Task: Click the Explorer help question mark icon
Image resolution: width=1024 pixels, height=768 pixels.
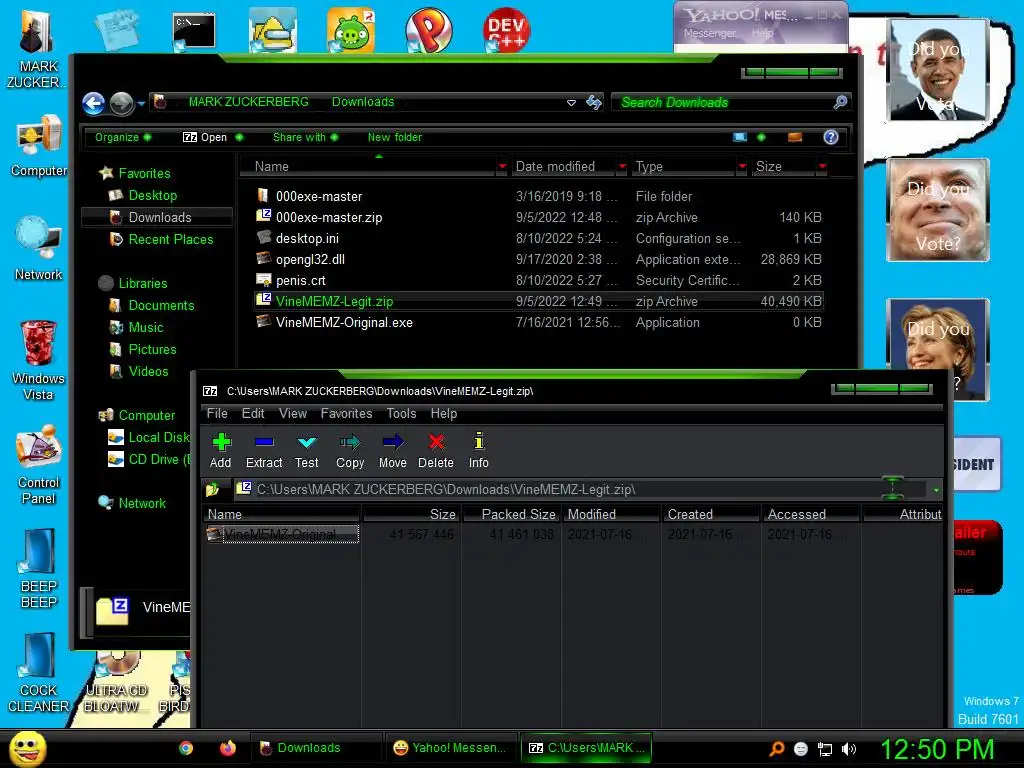Action: 831,137
